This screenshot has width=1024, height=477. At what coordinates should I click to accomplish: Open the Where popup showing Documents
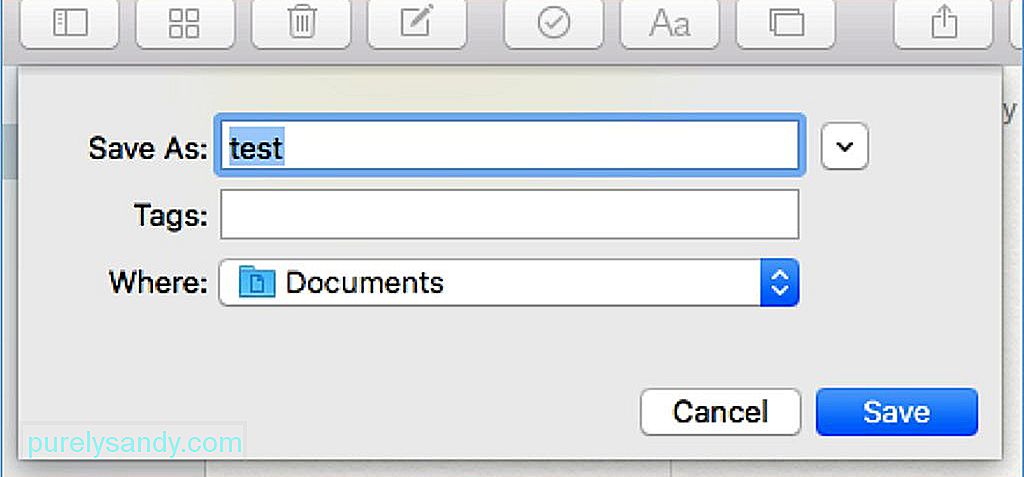(x=509, y=282)
